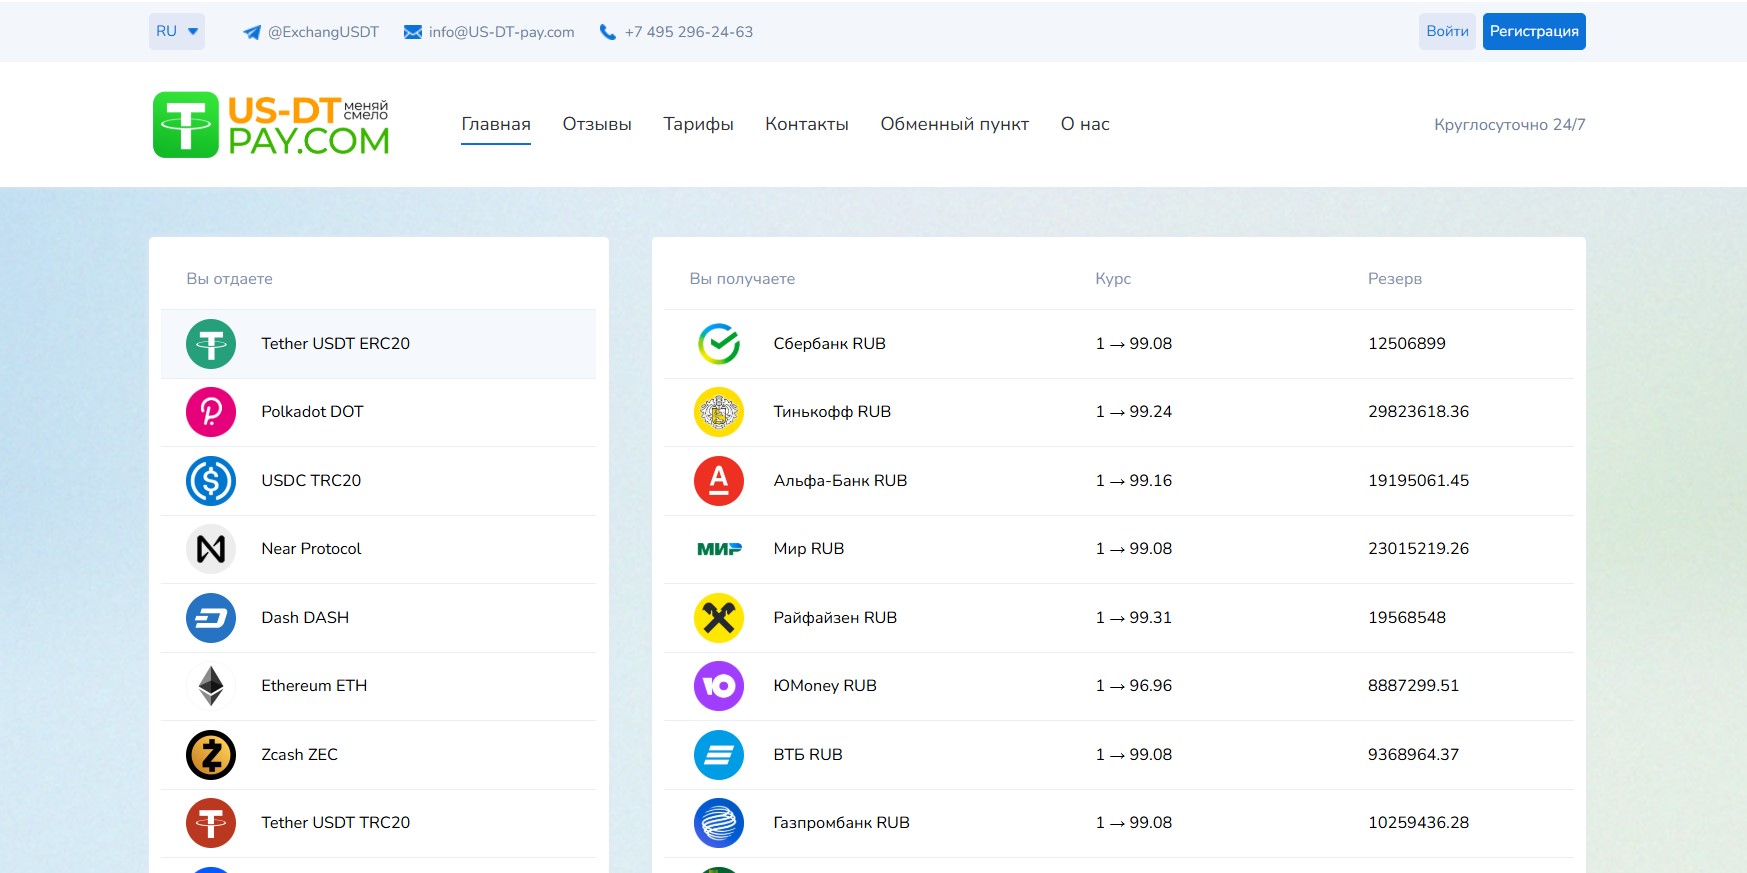Click USDC TRC20 label

click(x=311, y=481)
